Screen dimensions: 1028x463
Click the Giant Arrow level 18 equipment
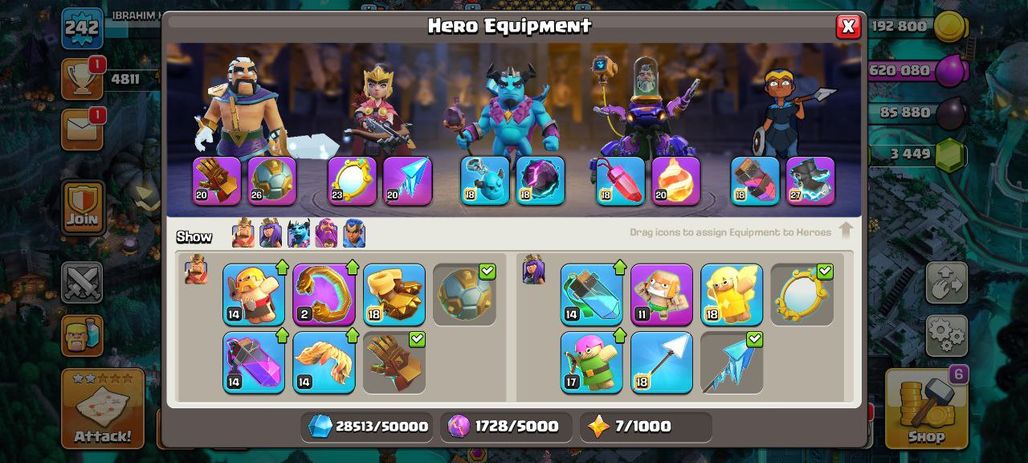(x=662, y=362)
